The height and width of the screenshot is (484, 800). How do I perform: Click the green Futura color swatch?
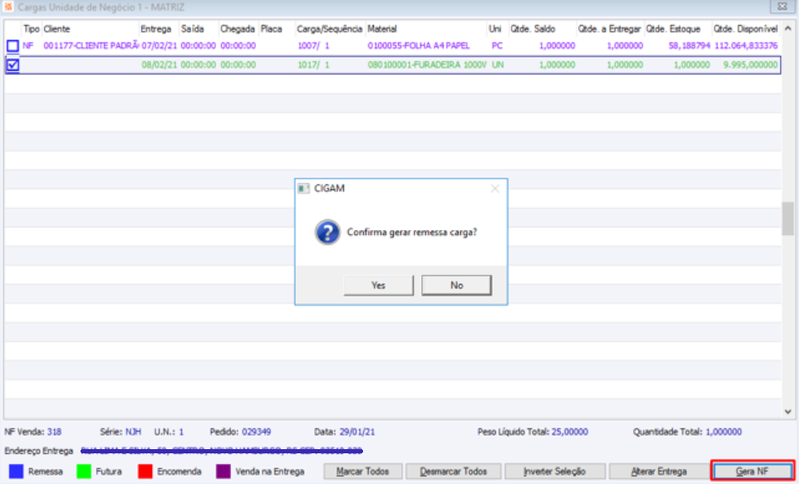84,471
